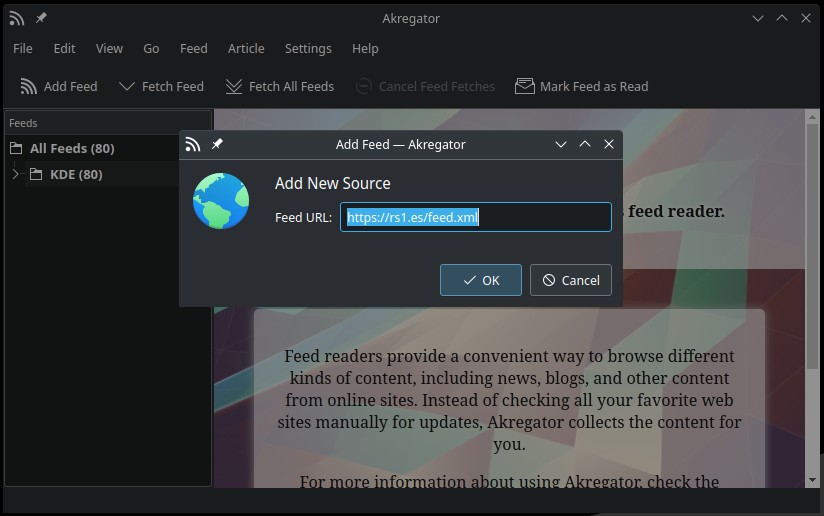Expand the KDE feeds folder
824x516 pixels.
[15, 174]
